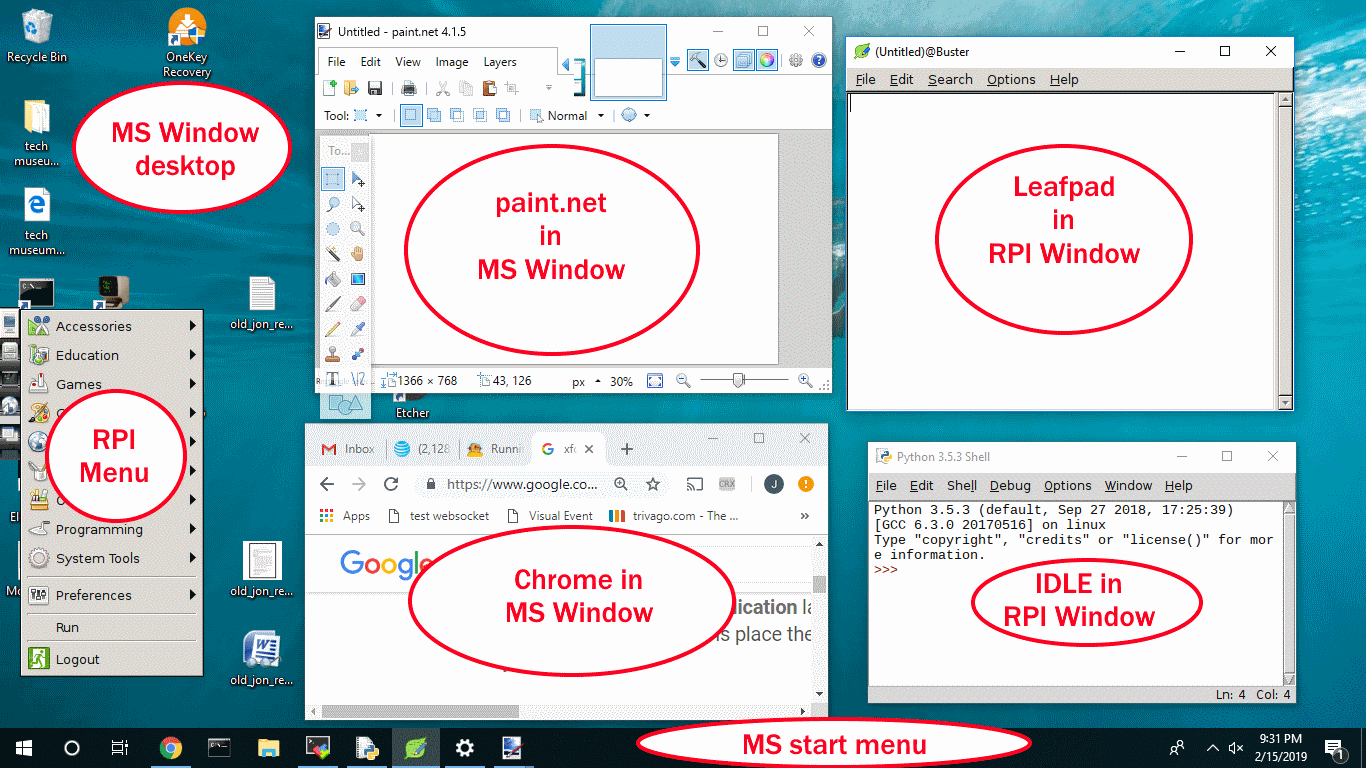The height and width of the screenshot is (768, 1366).
Task: Select the Pan hand tool
Action: (x=357, y=253)
